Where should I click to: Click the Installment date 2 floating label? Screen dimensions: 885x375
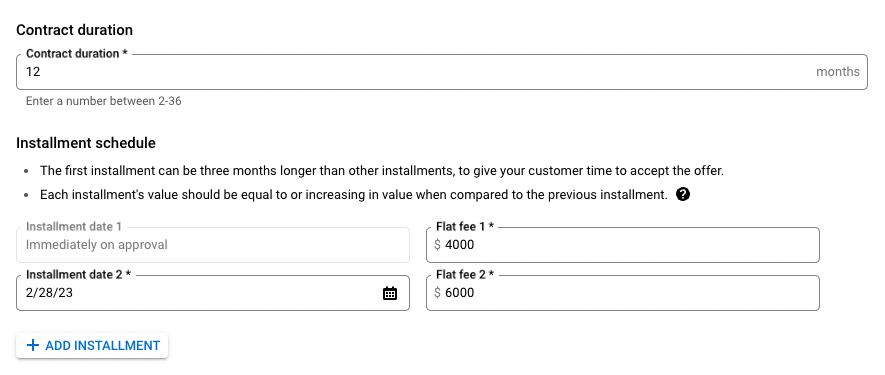click(78, 274)
